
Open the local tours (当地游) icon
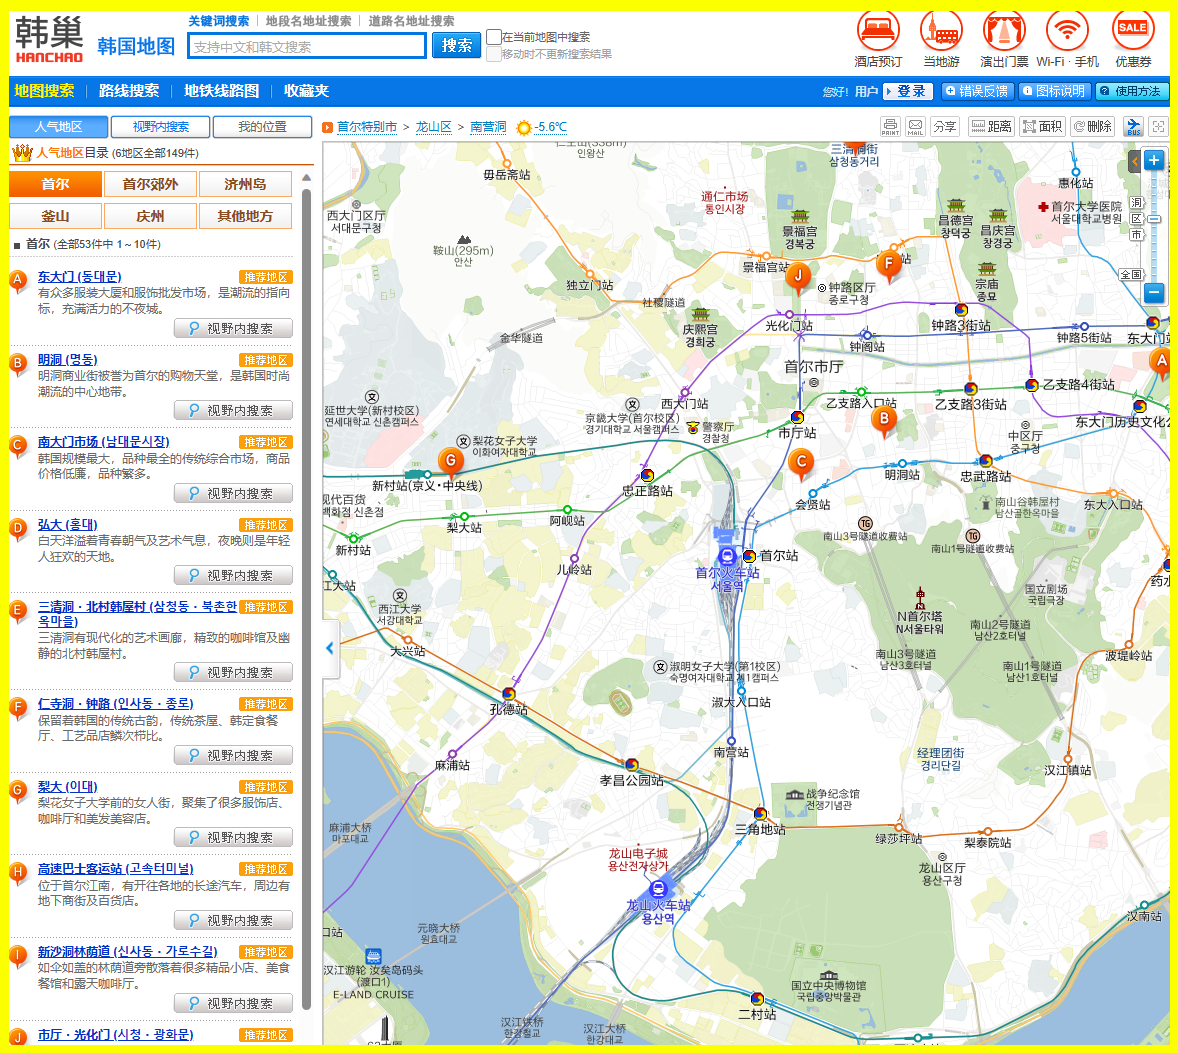coord(941,32)
